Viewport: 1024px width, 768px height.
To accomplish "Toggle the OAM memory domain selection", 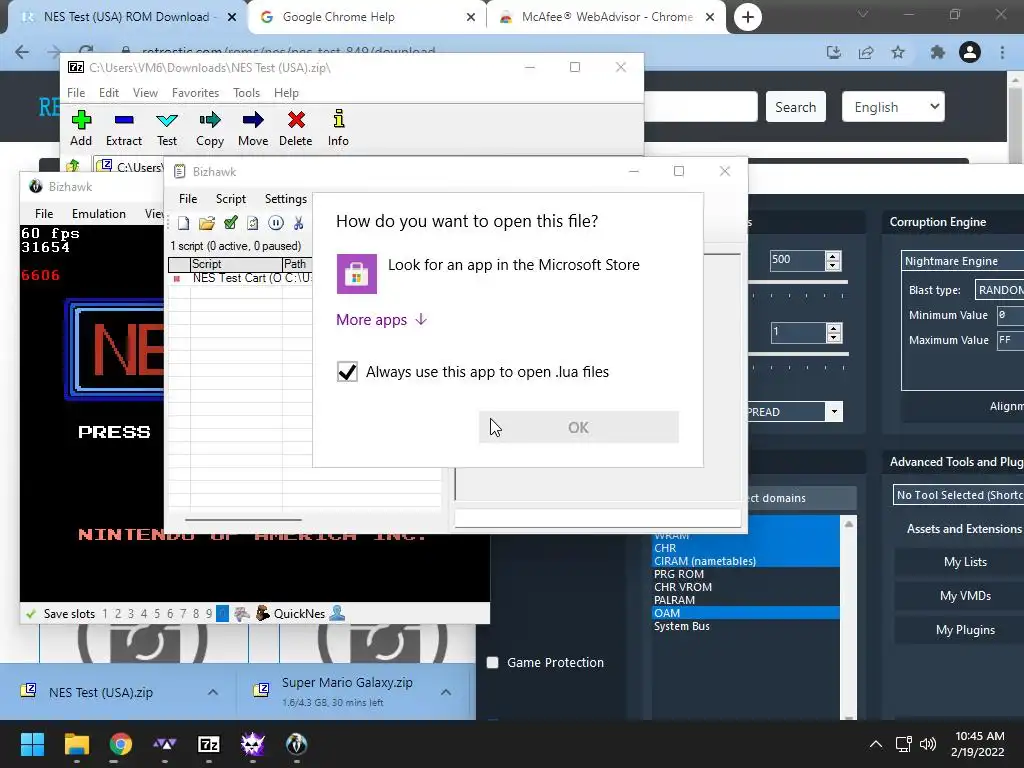I will tap(746, 613).
